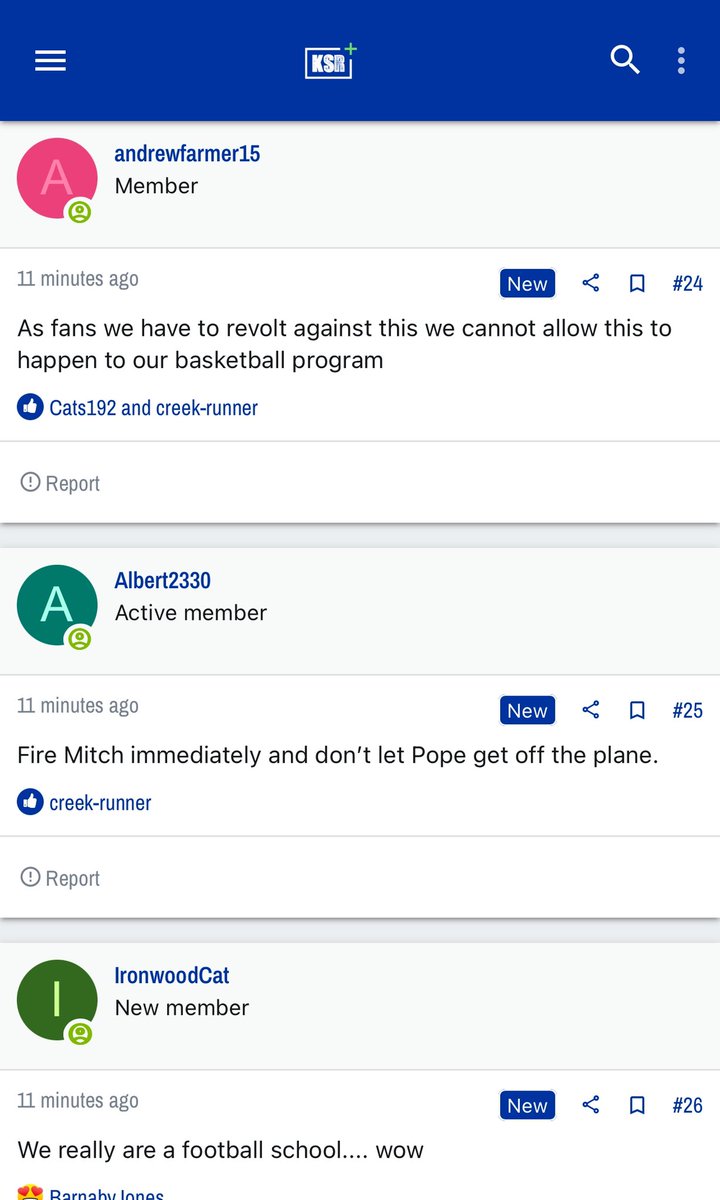Open post permalink #24
This screenshot has width=720, height=1200.
coord(687,284)
